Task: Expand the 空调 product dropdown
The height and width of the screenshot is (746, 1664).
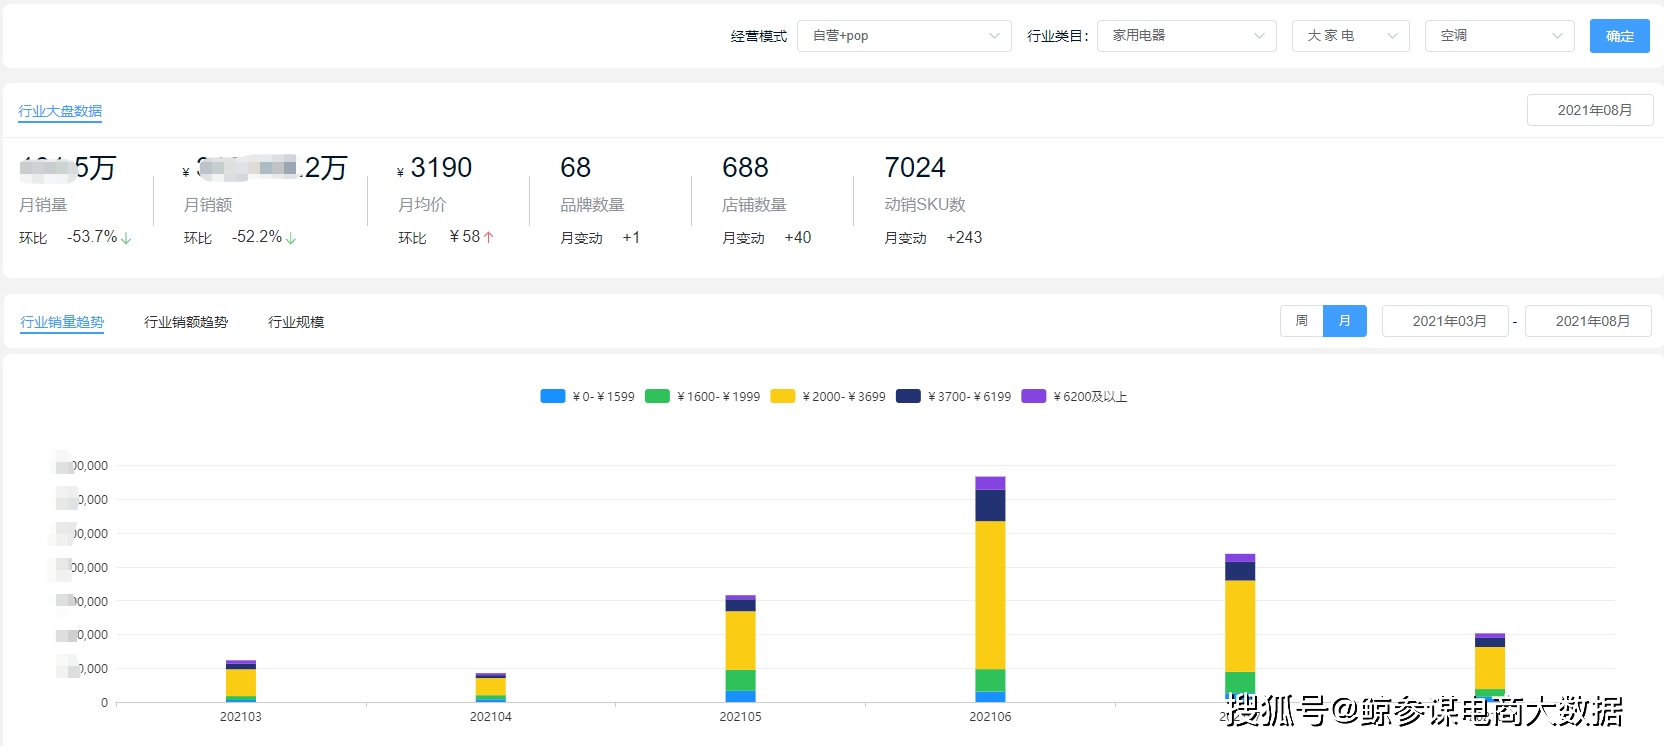Action: pyautogui.click(x=1499, y=36)
